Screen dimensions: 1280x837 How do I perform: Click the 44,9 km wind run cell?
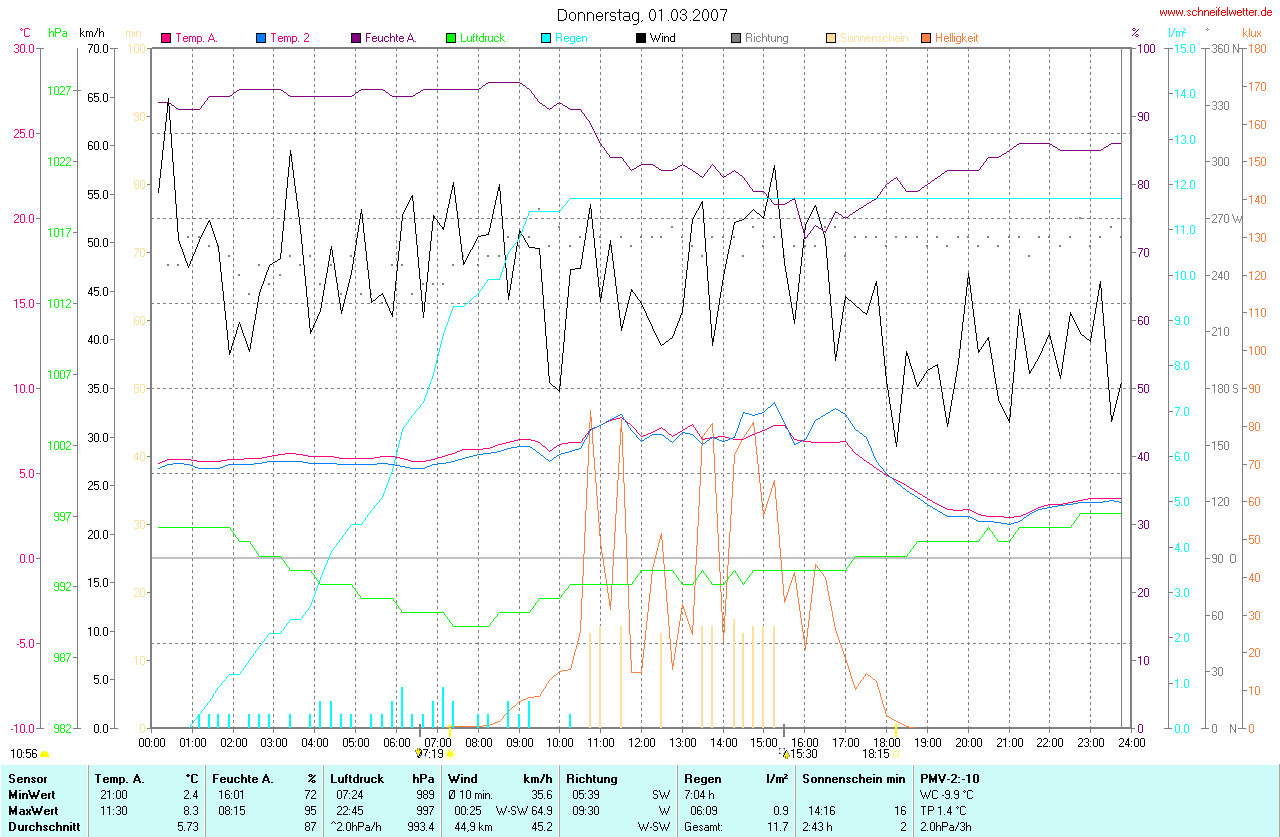click(471, 827)
